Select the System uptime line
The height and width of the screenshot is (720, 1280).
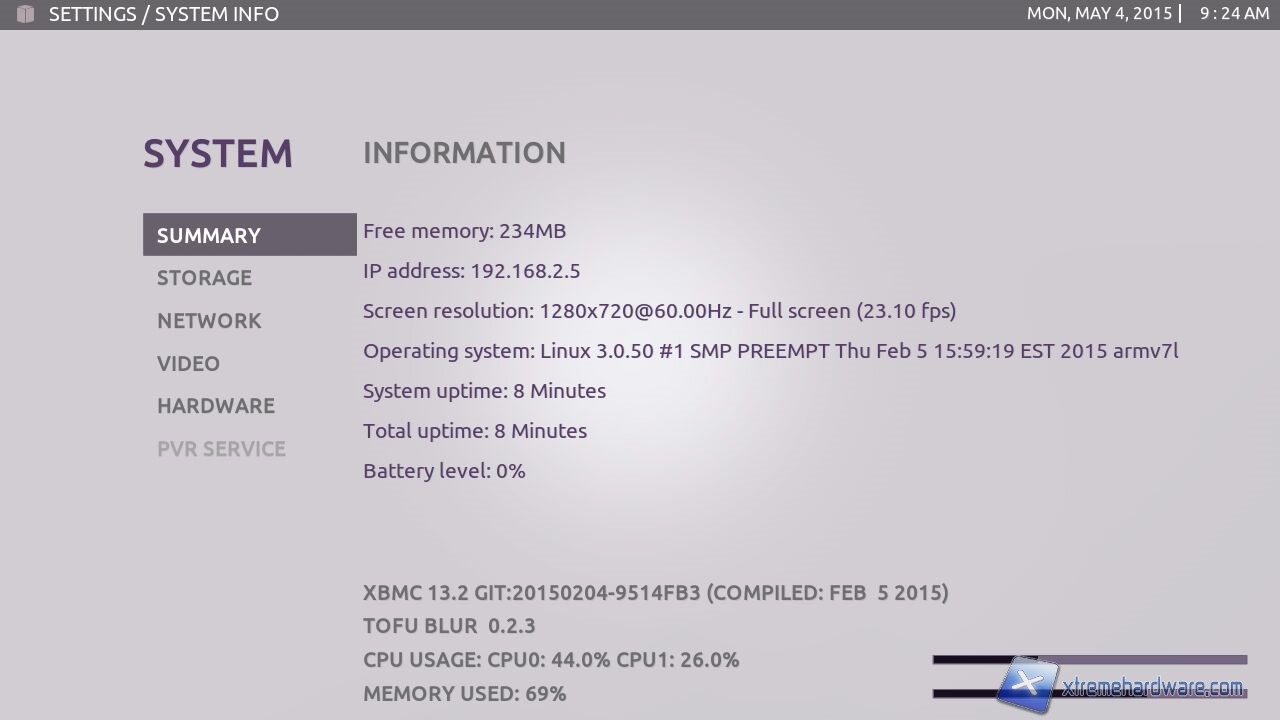click(x=484, y=391)
